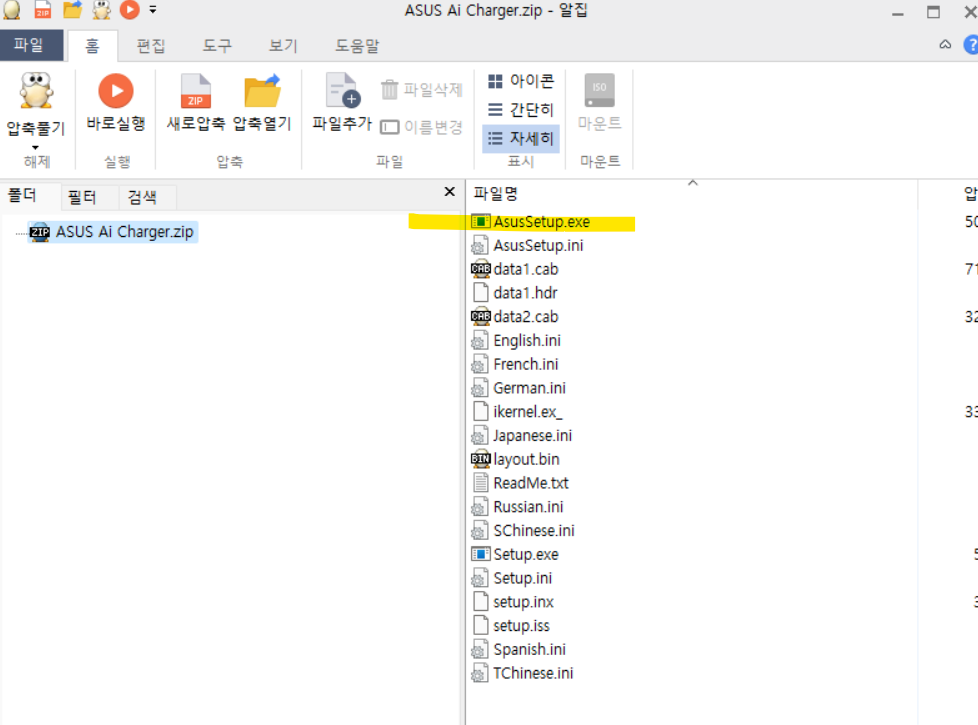Viewport: 978px width, 725px height.
Task: Select the 검색 panel tab
Action: tap(142, 198)
